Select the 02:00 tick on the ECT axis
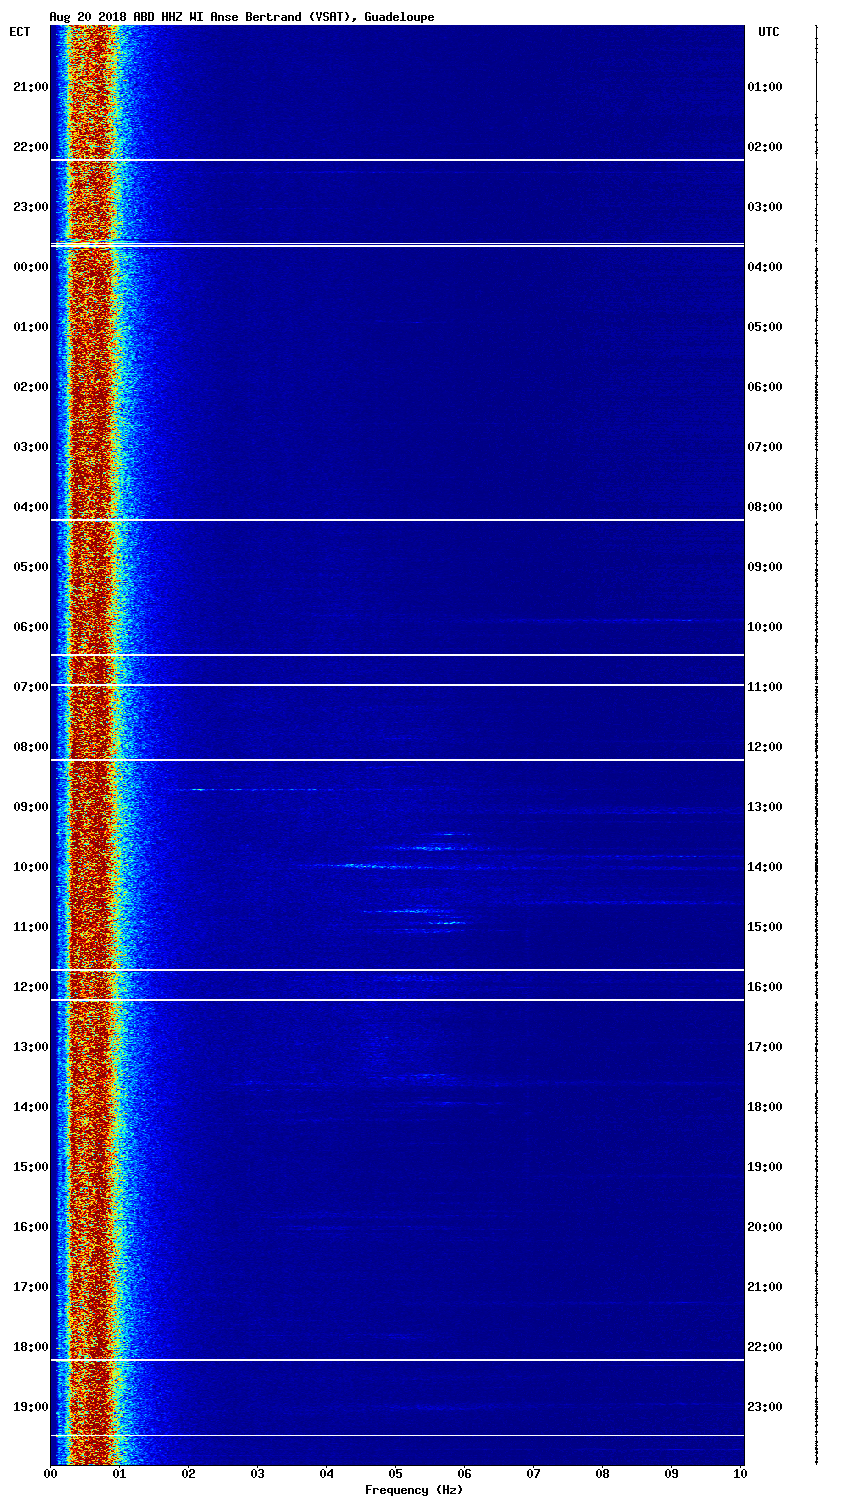This screenshot has width=852, height=1500. click(x=30, y=387)
